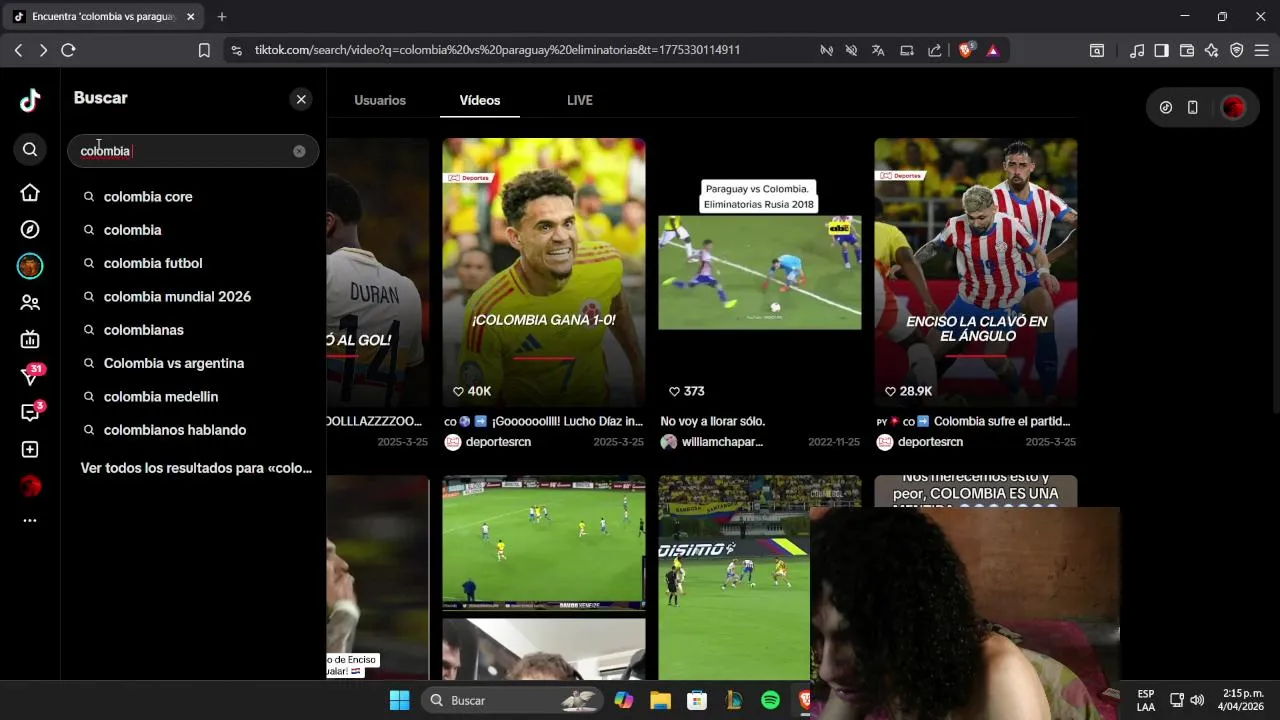1280x720 pixels.
Task: Click the '¡Goooooollll! Lucho Díaz in...' caption
Action: [567, 421]
